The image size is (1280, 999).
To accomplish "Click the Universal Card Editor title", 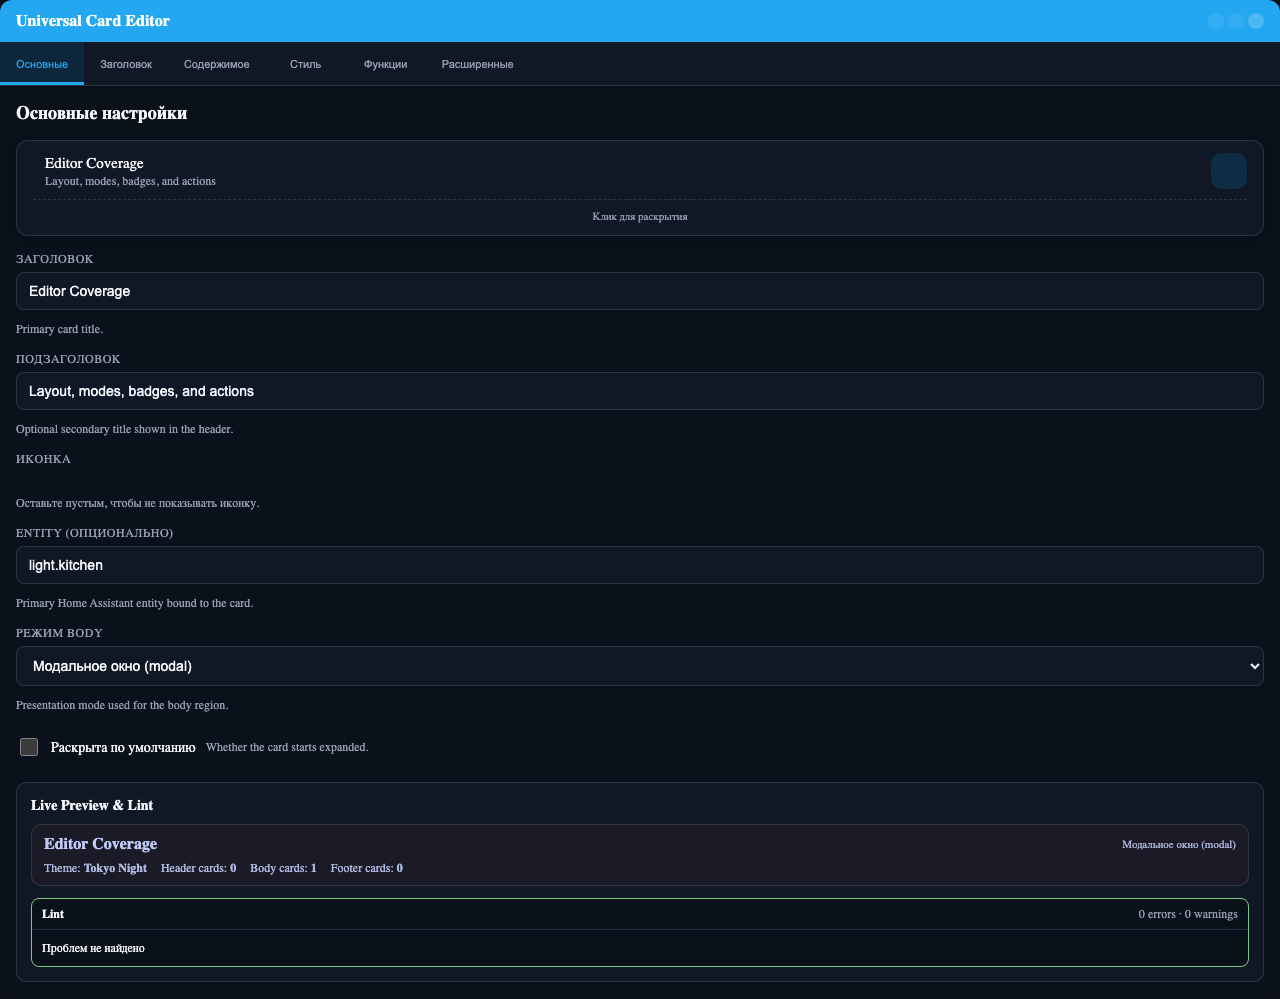I will [x=92, y=21].
